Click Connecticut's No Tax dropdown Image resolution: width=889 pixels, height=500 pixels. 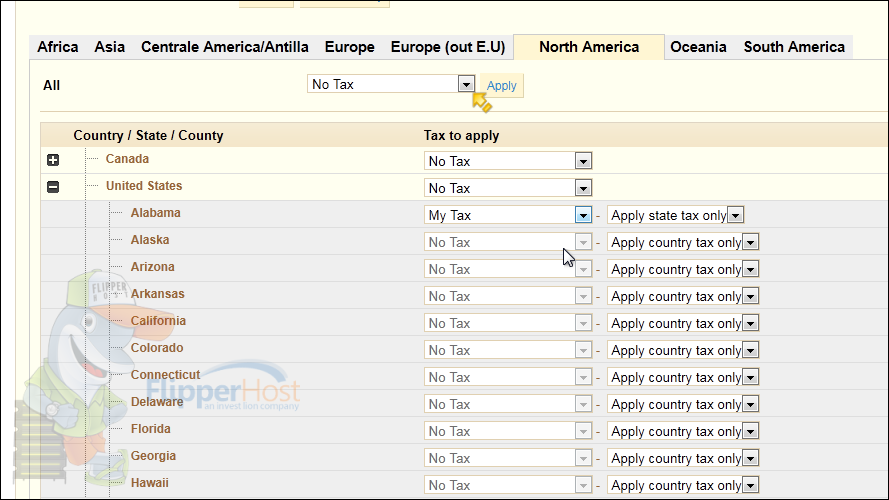pos(508,377)
